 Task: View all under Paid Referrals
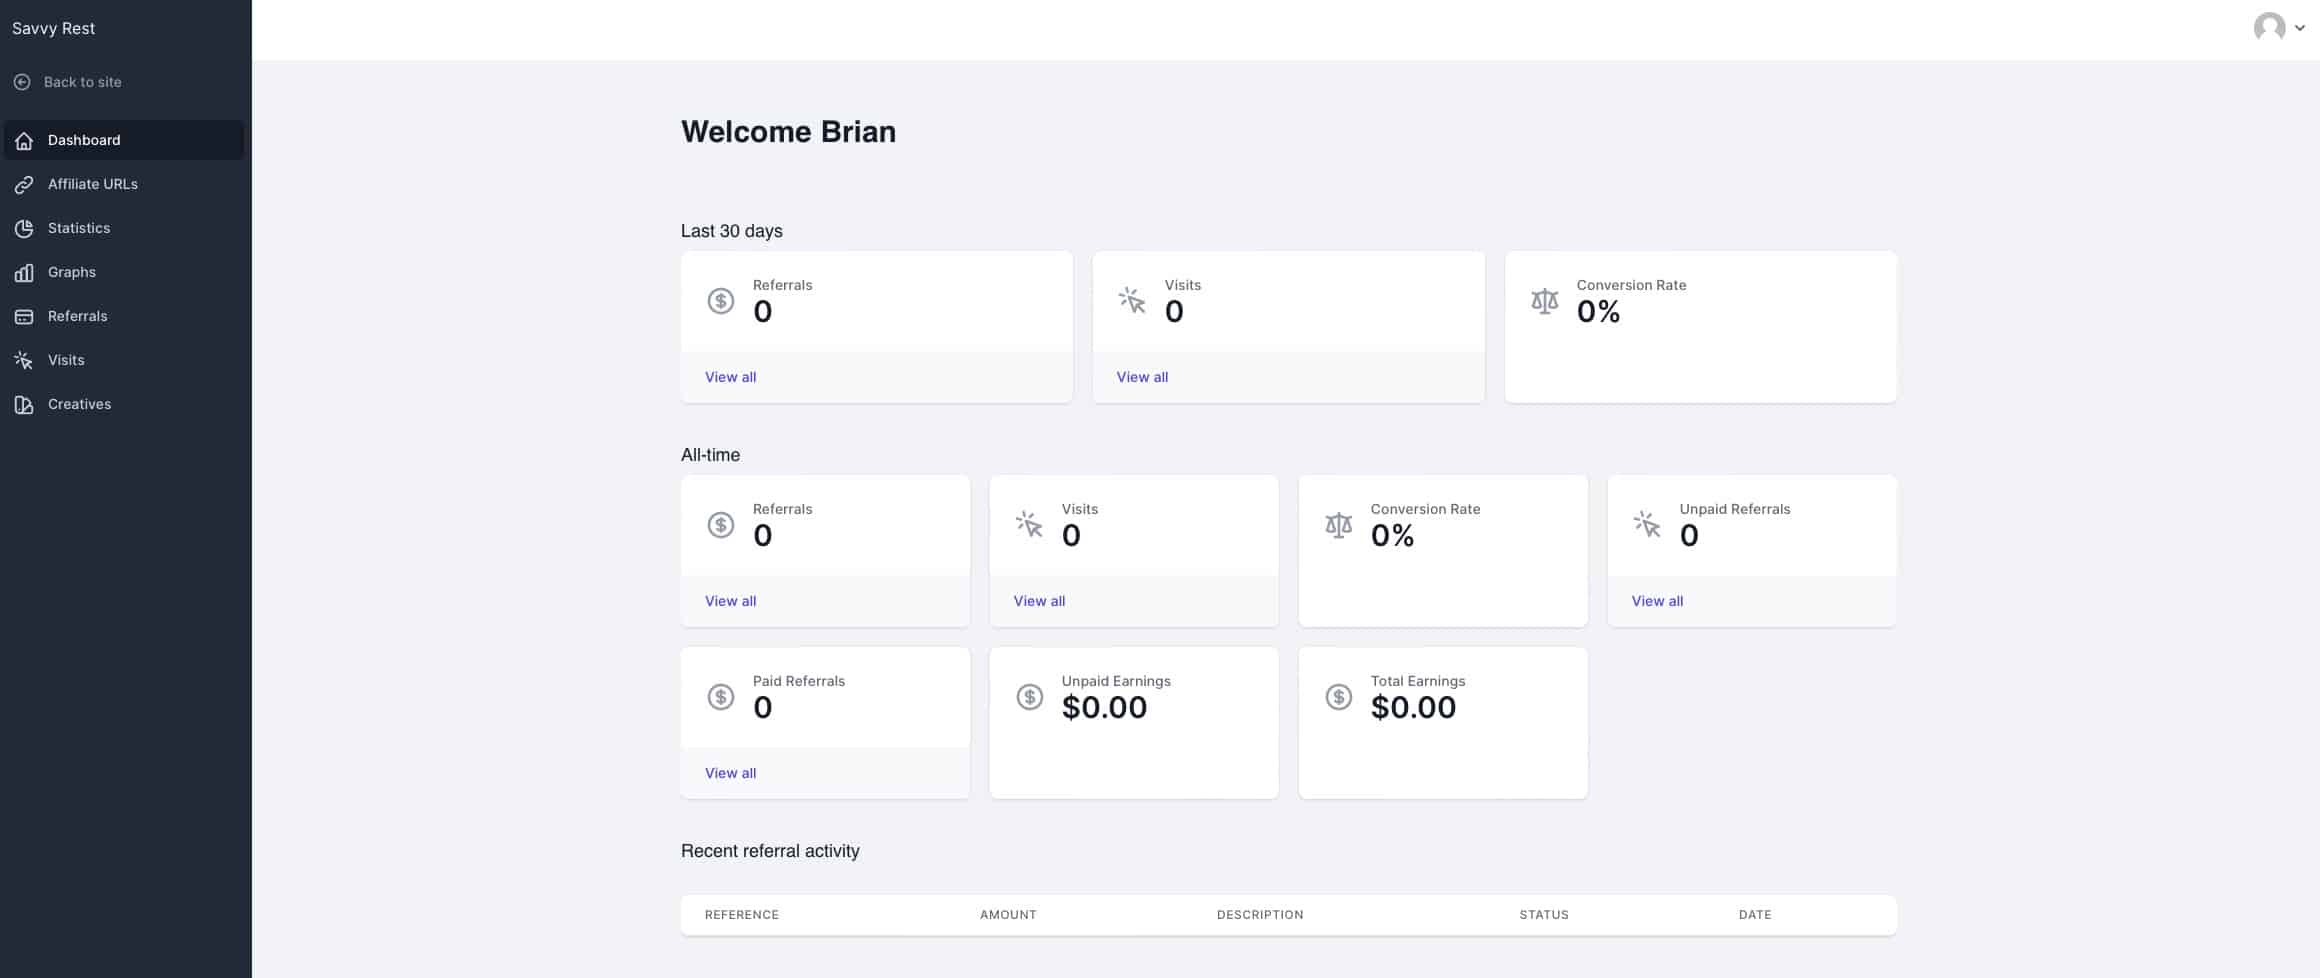click(730, 773)
